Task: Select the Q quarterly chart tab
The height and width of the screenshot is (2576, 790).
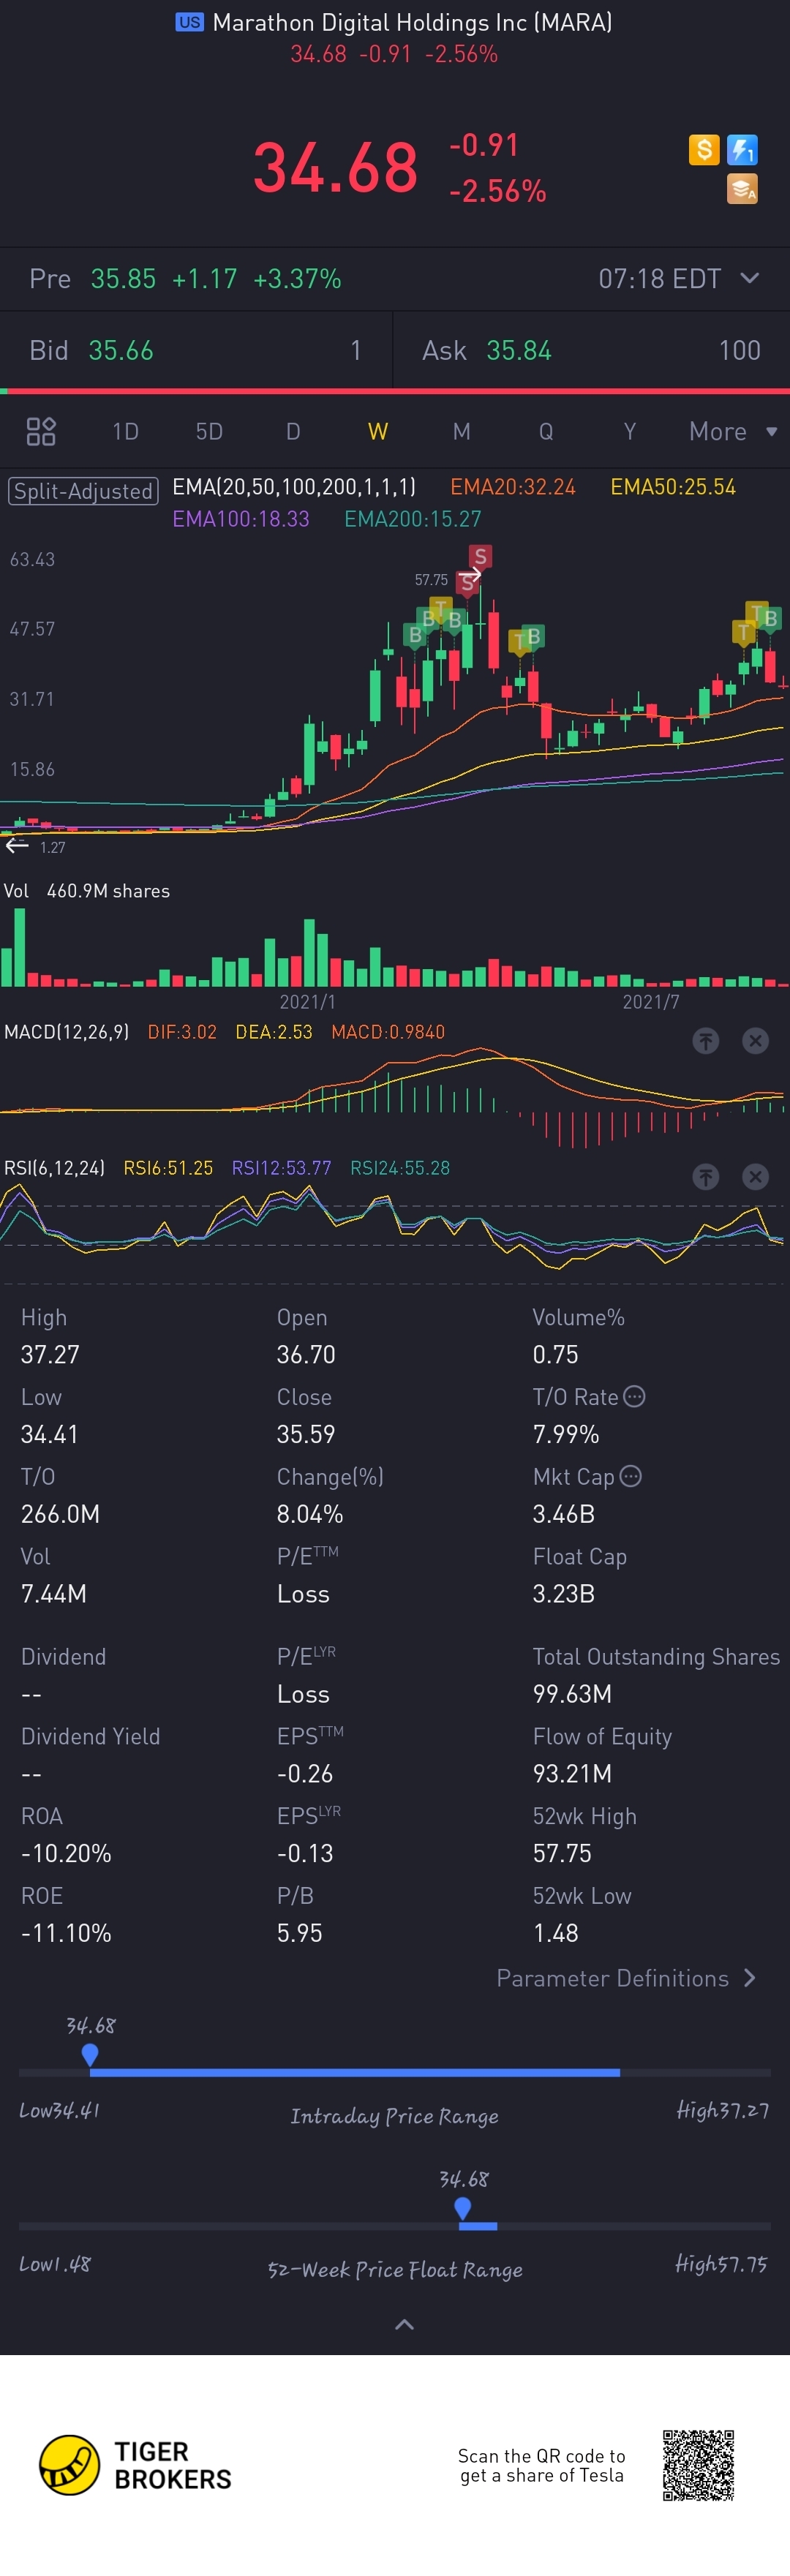Action: click(546, 431)
